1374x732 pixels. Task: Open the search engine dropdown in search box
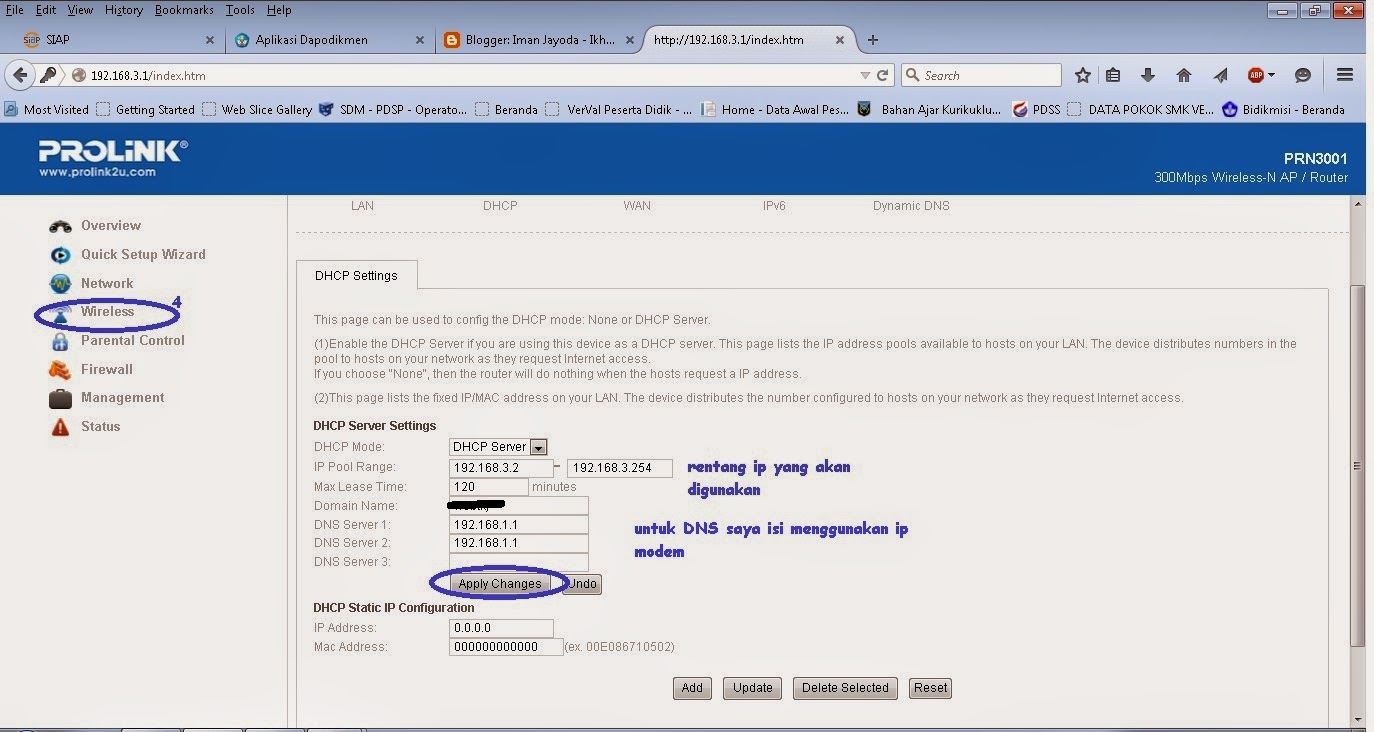(911, 74)
